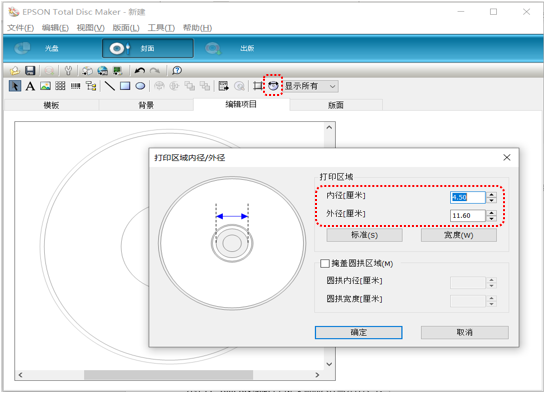Select the thumbnail grid tool icon
545x393 pixels.
coord(60,86)
